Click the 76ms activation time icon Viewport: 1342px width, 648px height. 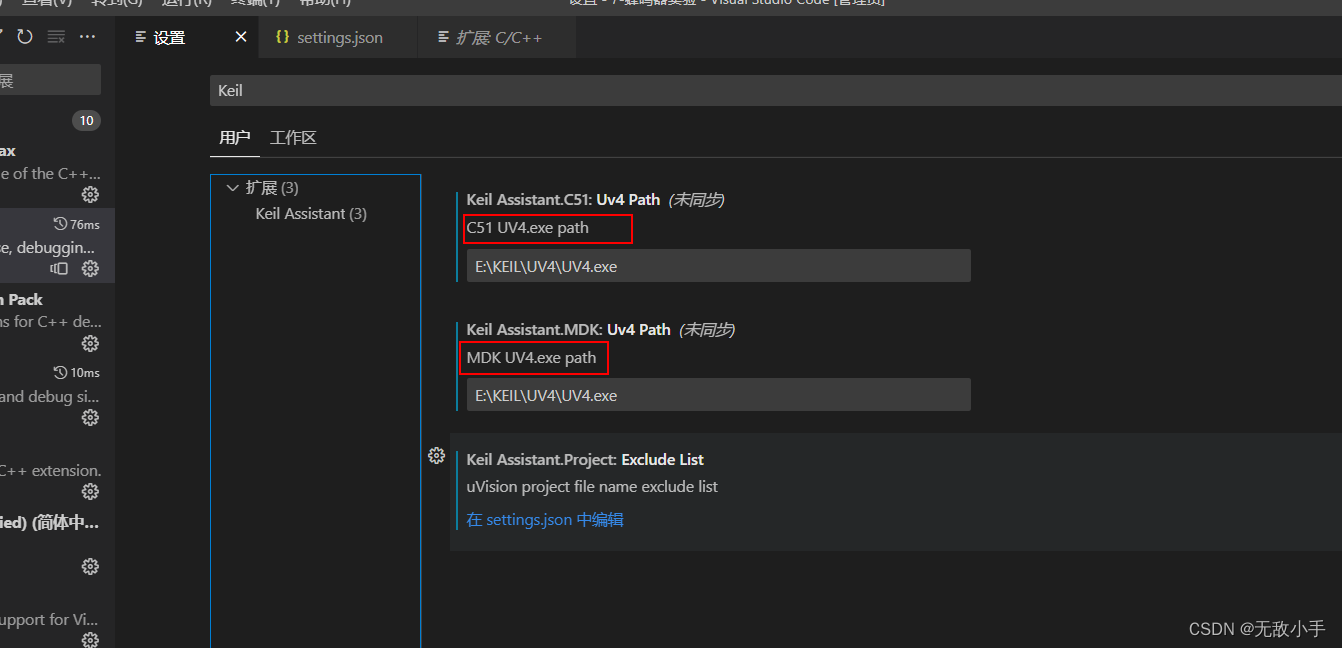pos(60,224)
